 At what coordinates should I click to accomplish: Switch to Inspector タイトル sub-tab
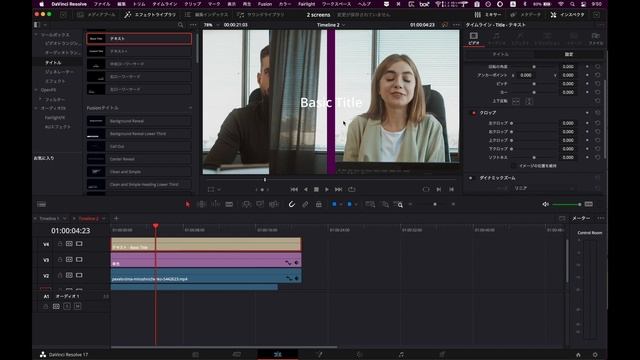[x=500, y=54]
